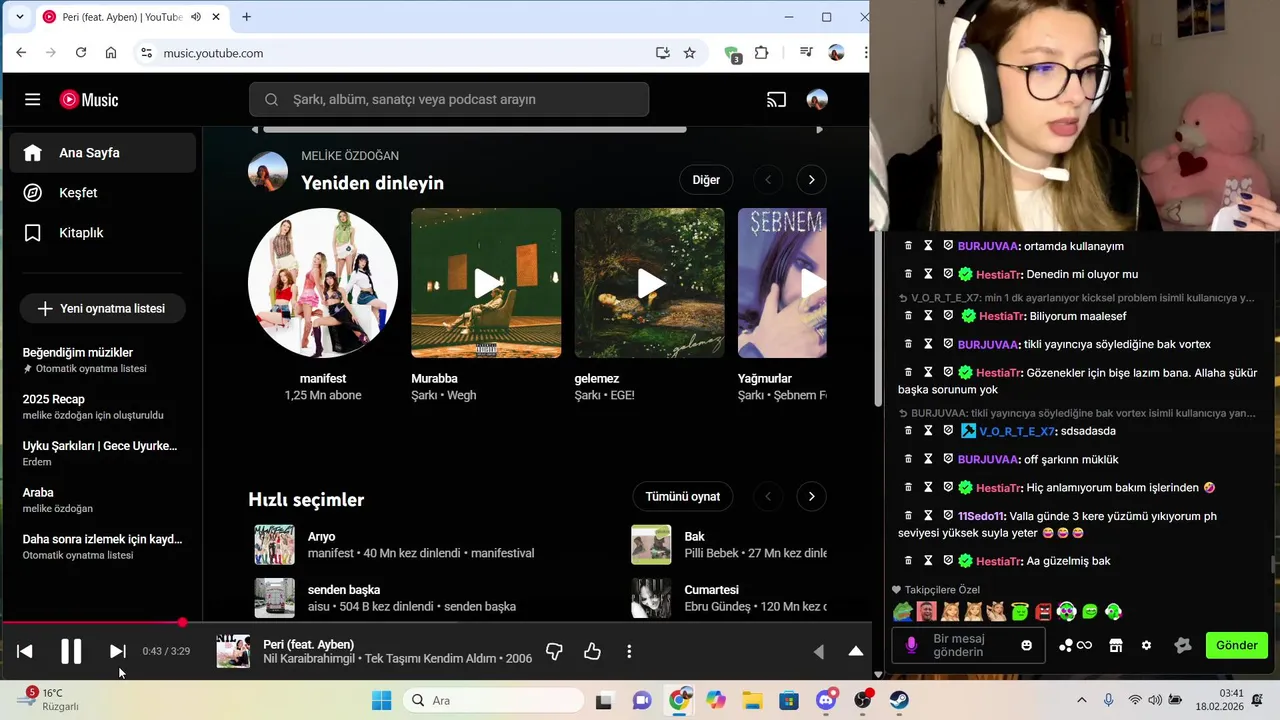Like the song Peri
This screenshot has width=1280, height=720.
592,651
